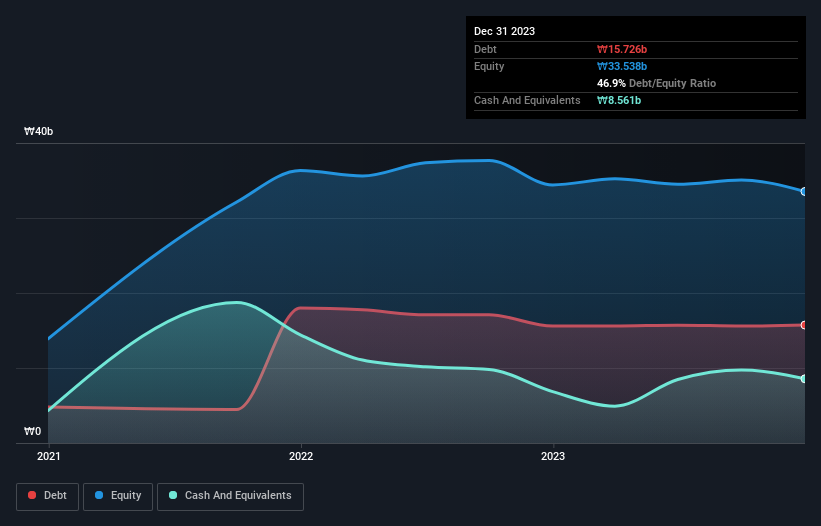
Task: Select the blue Equity endpoint marker
Action: 804,192
